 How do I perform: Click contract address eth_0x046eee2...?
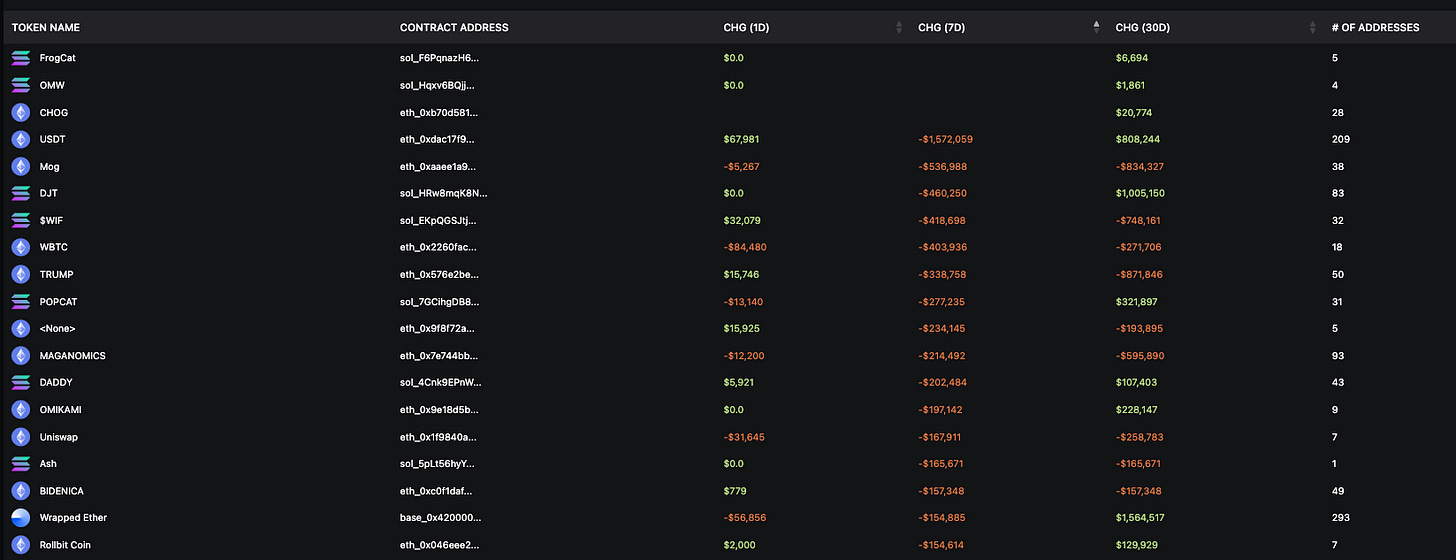[x=439, y=545]
